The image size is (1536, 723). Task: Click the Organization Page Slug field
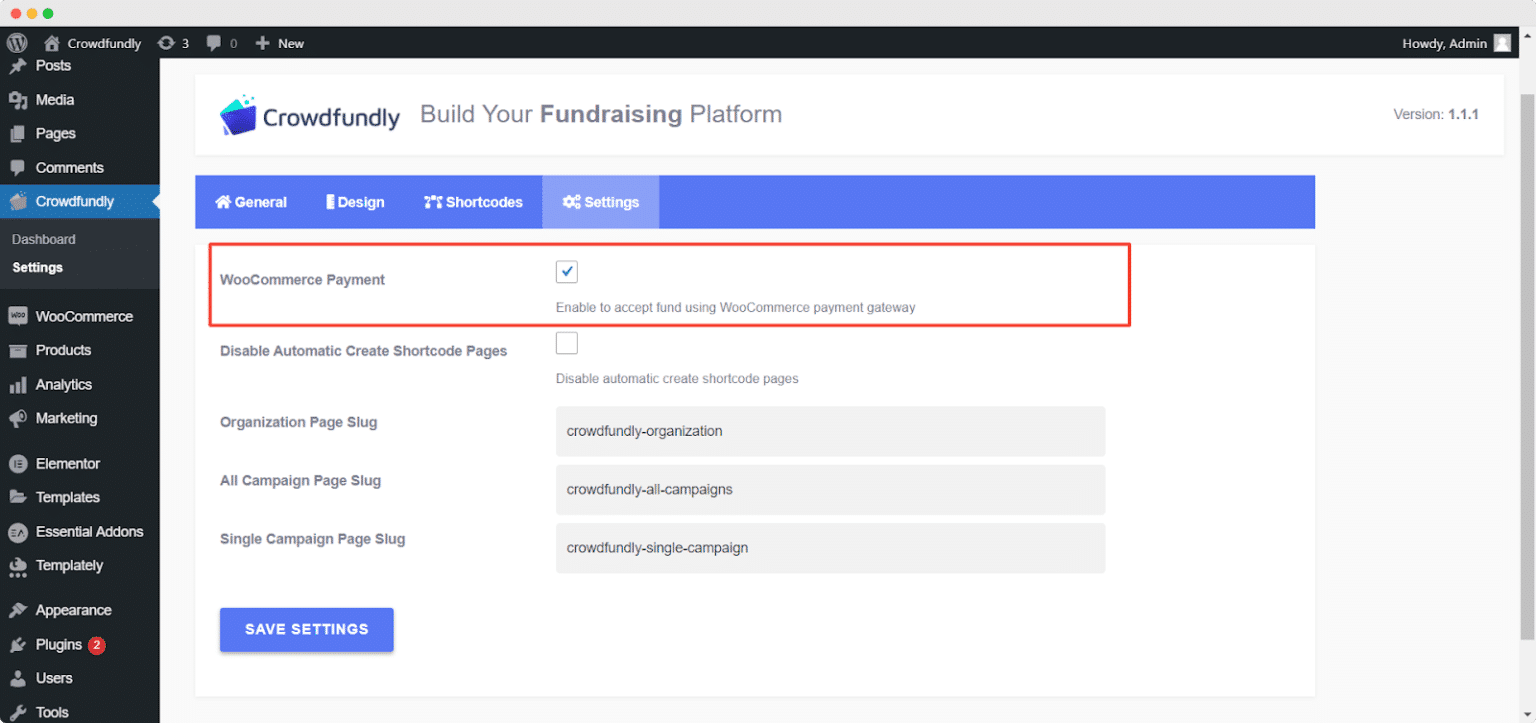coord(831,432)
